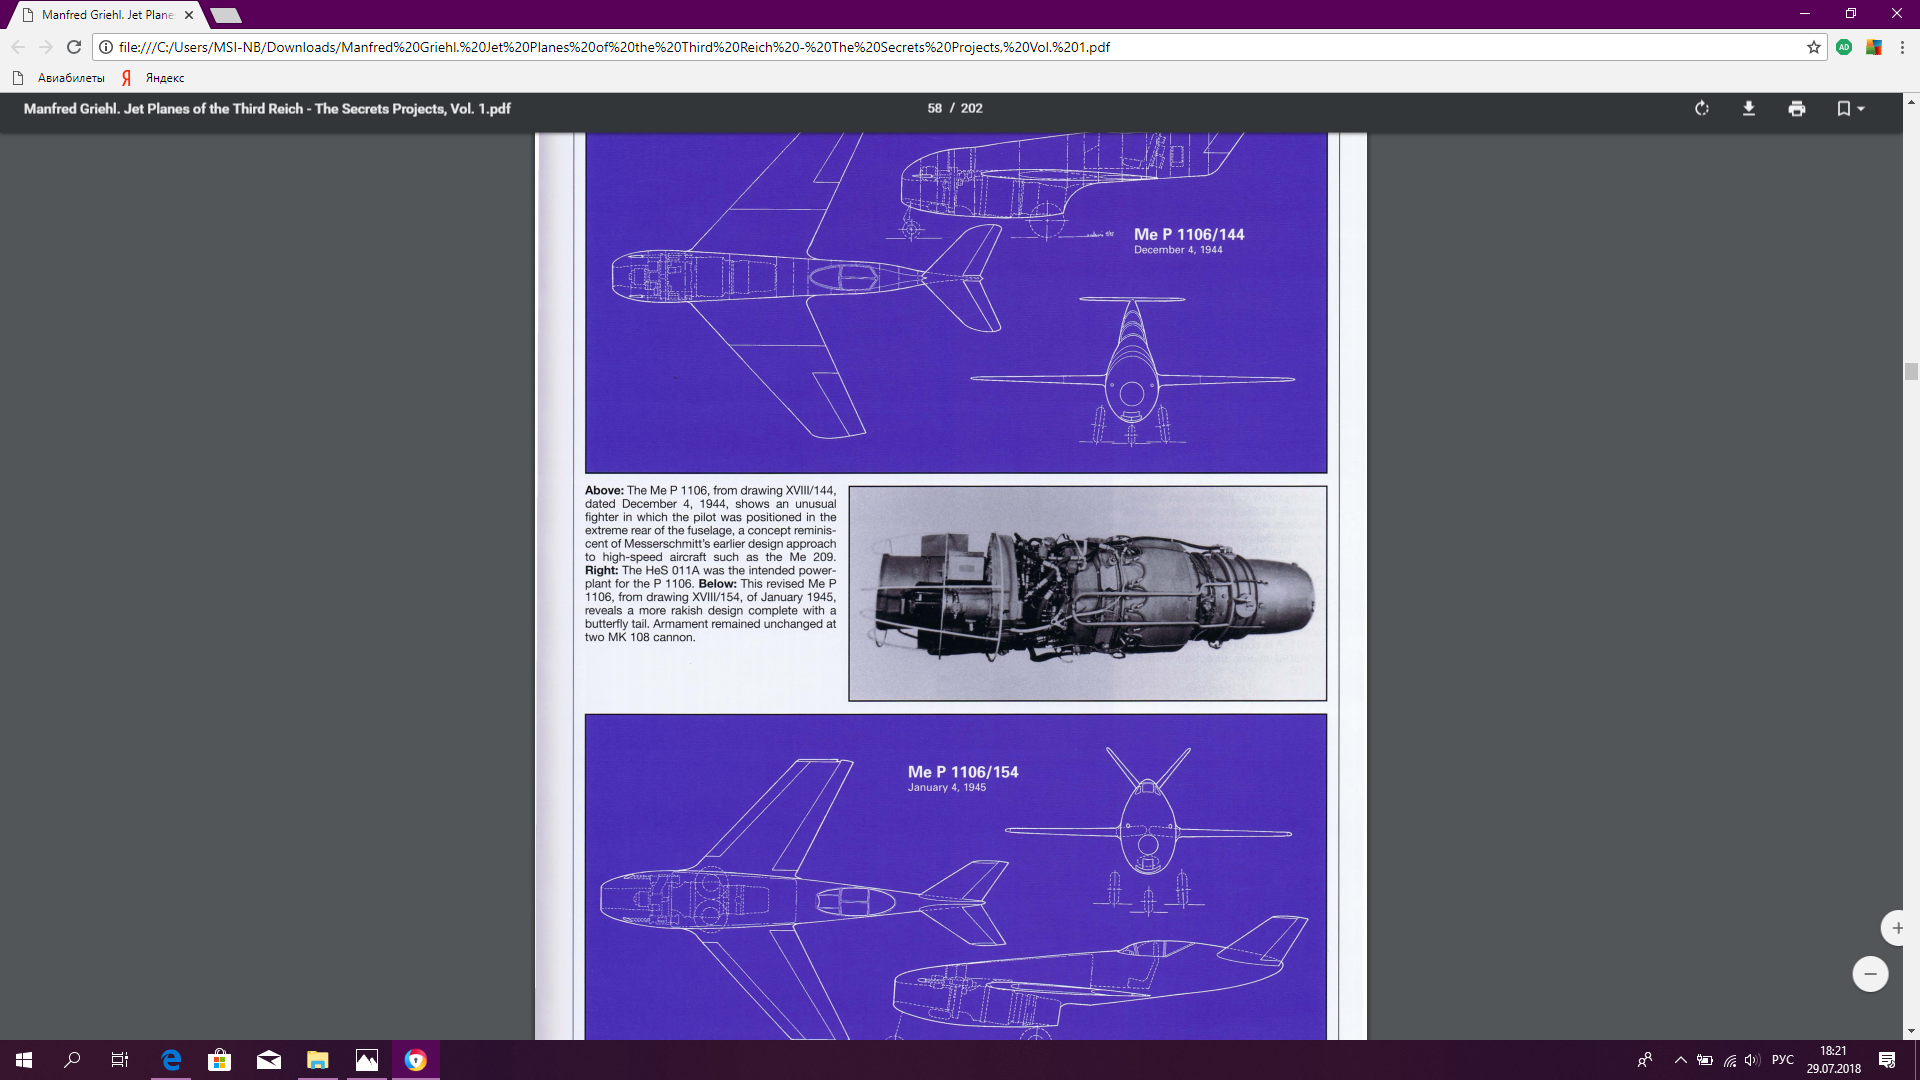Open the PDF bookmarks dropdown

coord(1850,108)
